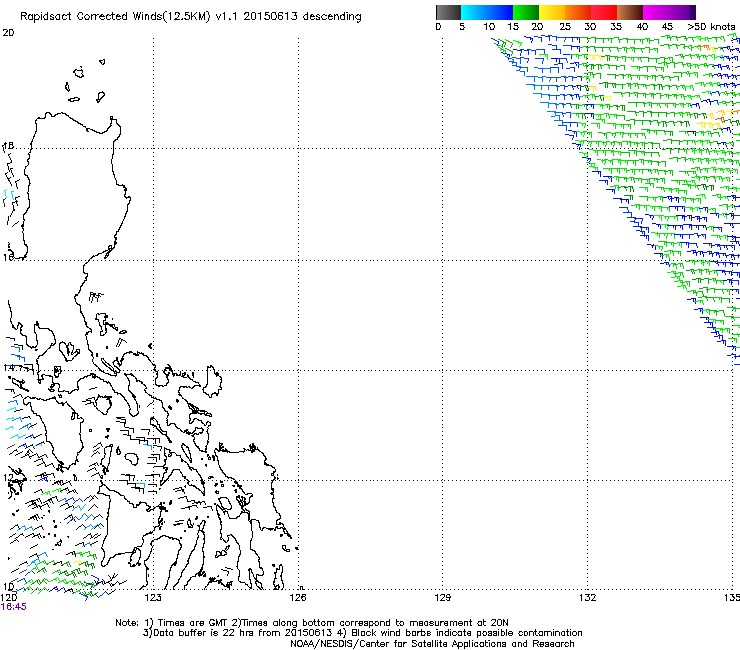Click the '>50 knots' legend label
740x650 pixels.
coord(711,27)
